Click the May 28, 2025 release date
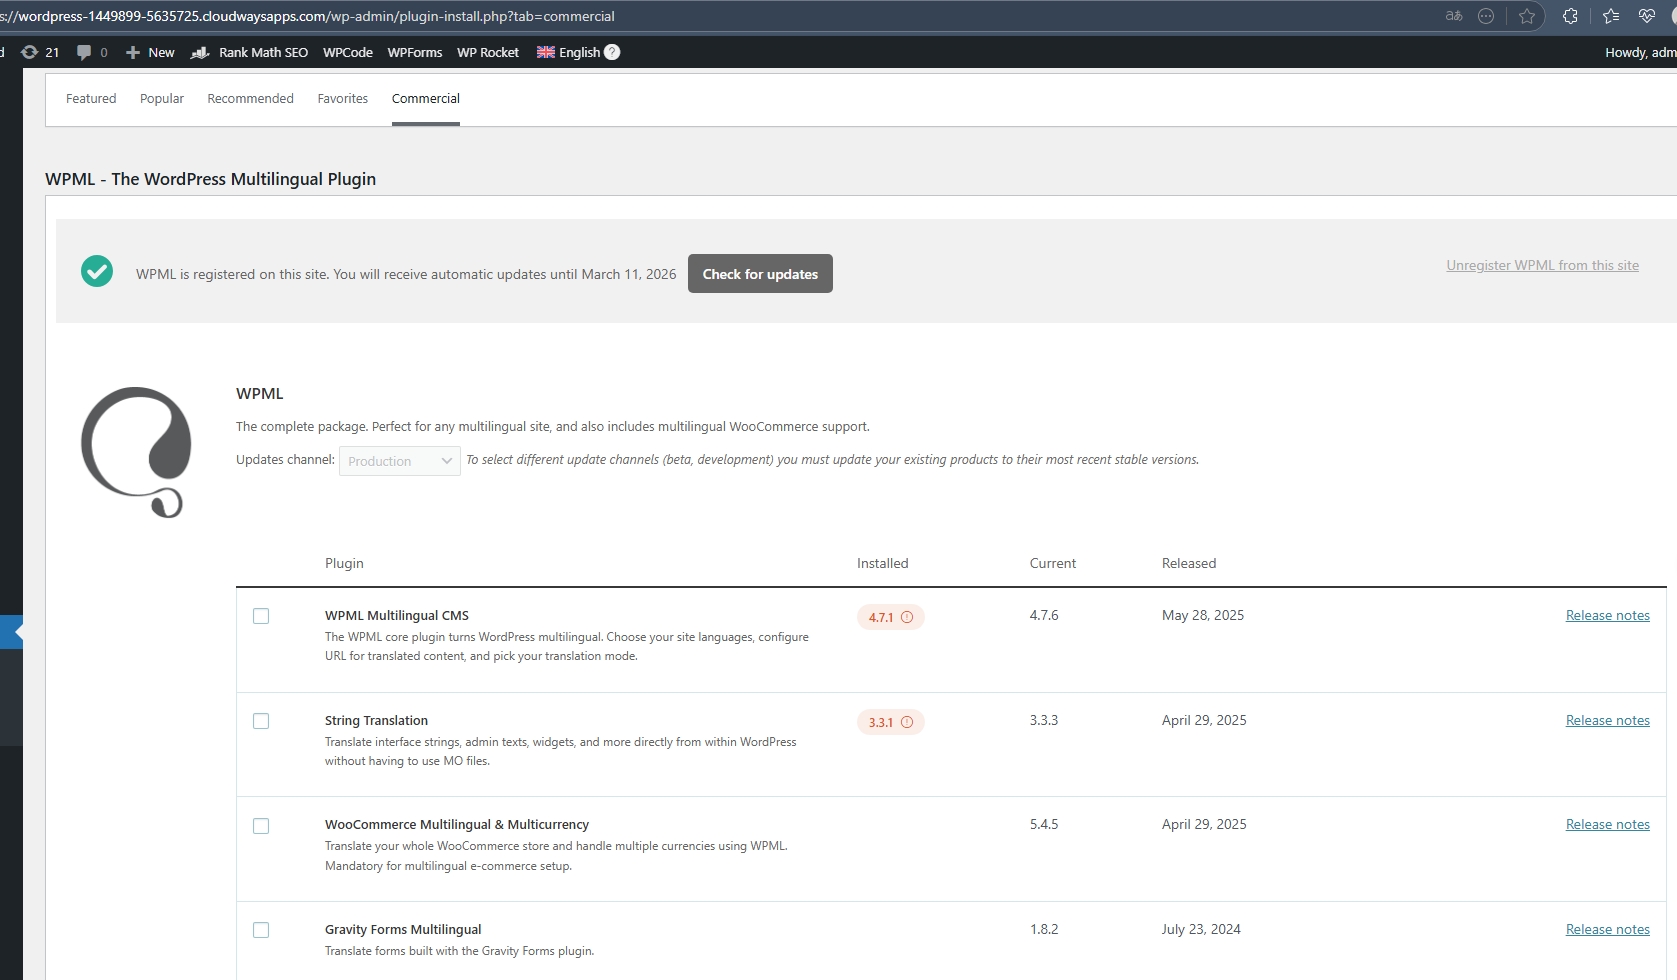 [x=1203, y=615]
